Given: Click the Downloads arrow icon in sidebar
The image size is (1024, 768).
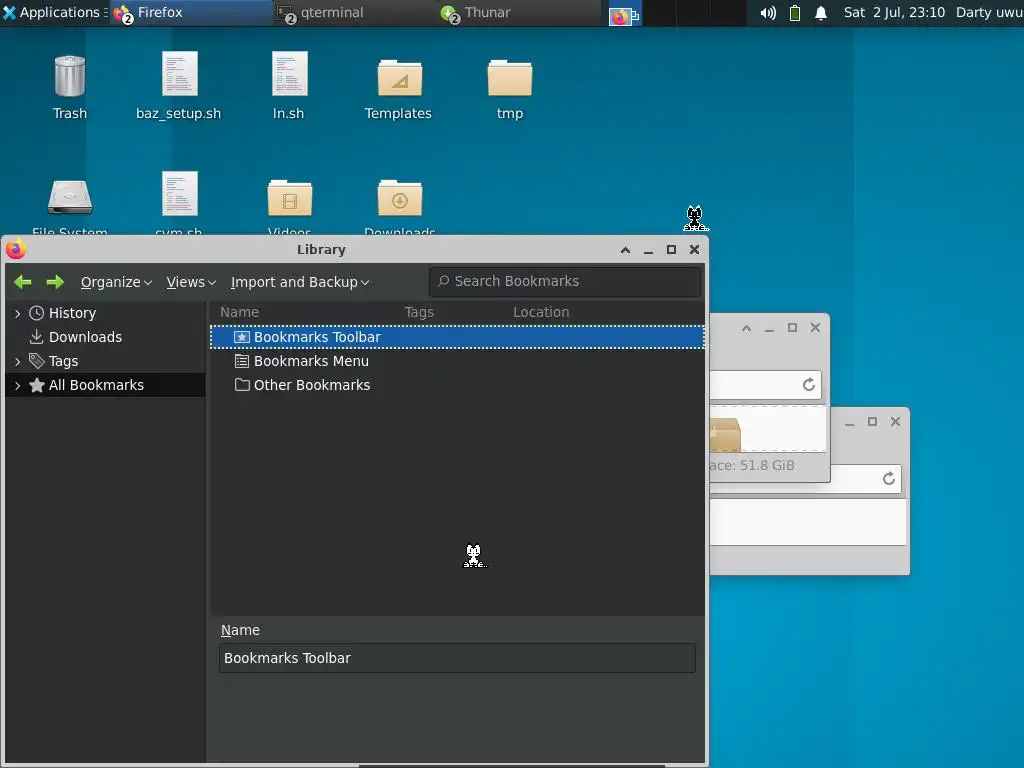Looking at the screenshot, I should (37, 337).
